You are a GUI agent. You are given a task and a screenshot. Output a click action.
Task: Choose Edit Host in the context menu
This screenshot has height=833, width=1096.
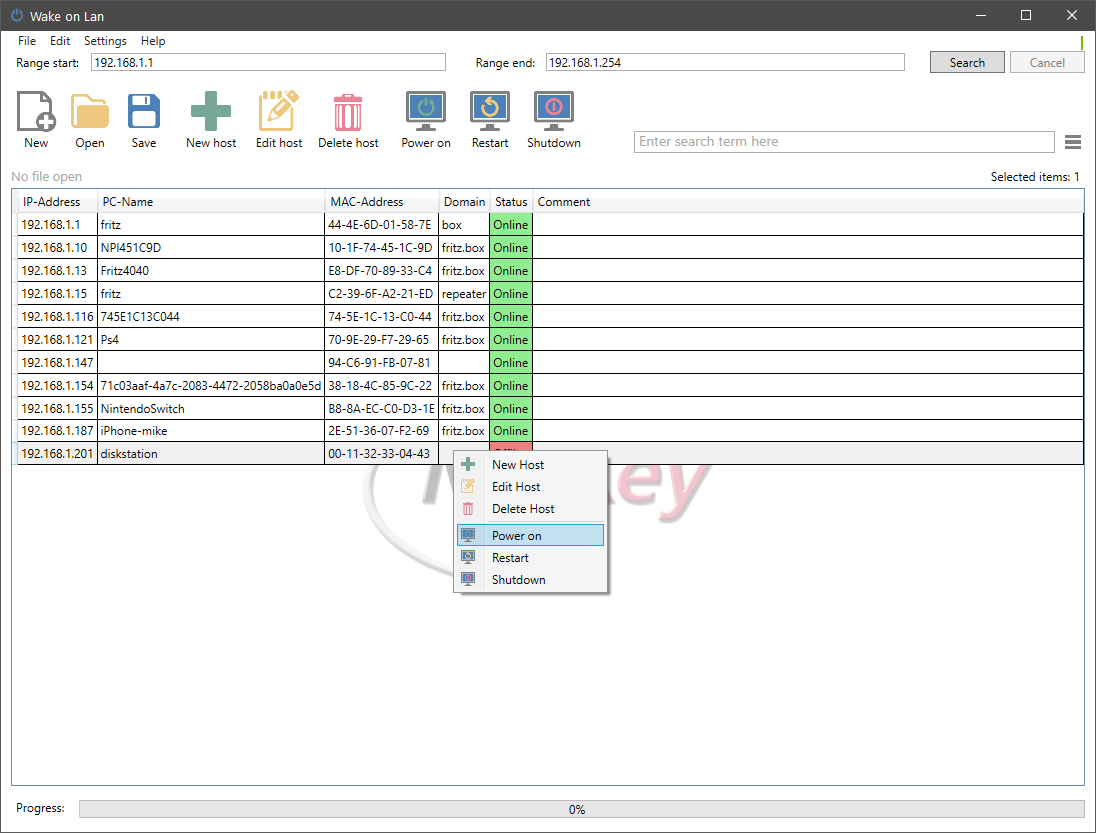[x=530, y=487]
